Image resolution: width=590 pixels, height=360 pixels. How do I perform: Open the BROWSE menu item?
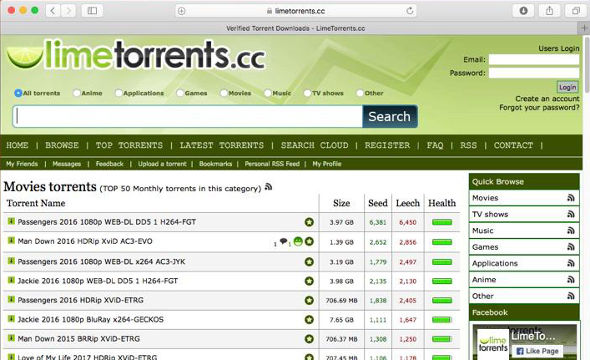click(x=62, y=145)
